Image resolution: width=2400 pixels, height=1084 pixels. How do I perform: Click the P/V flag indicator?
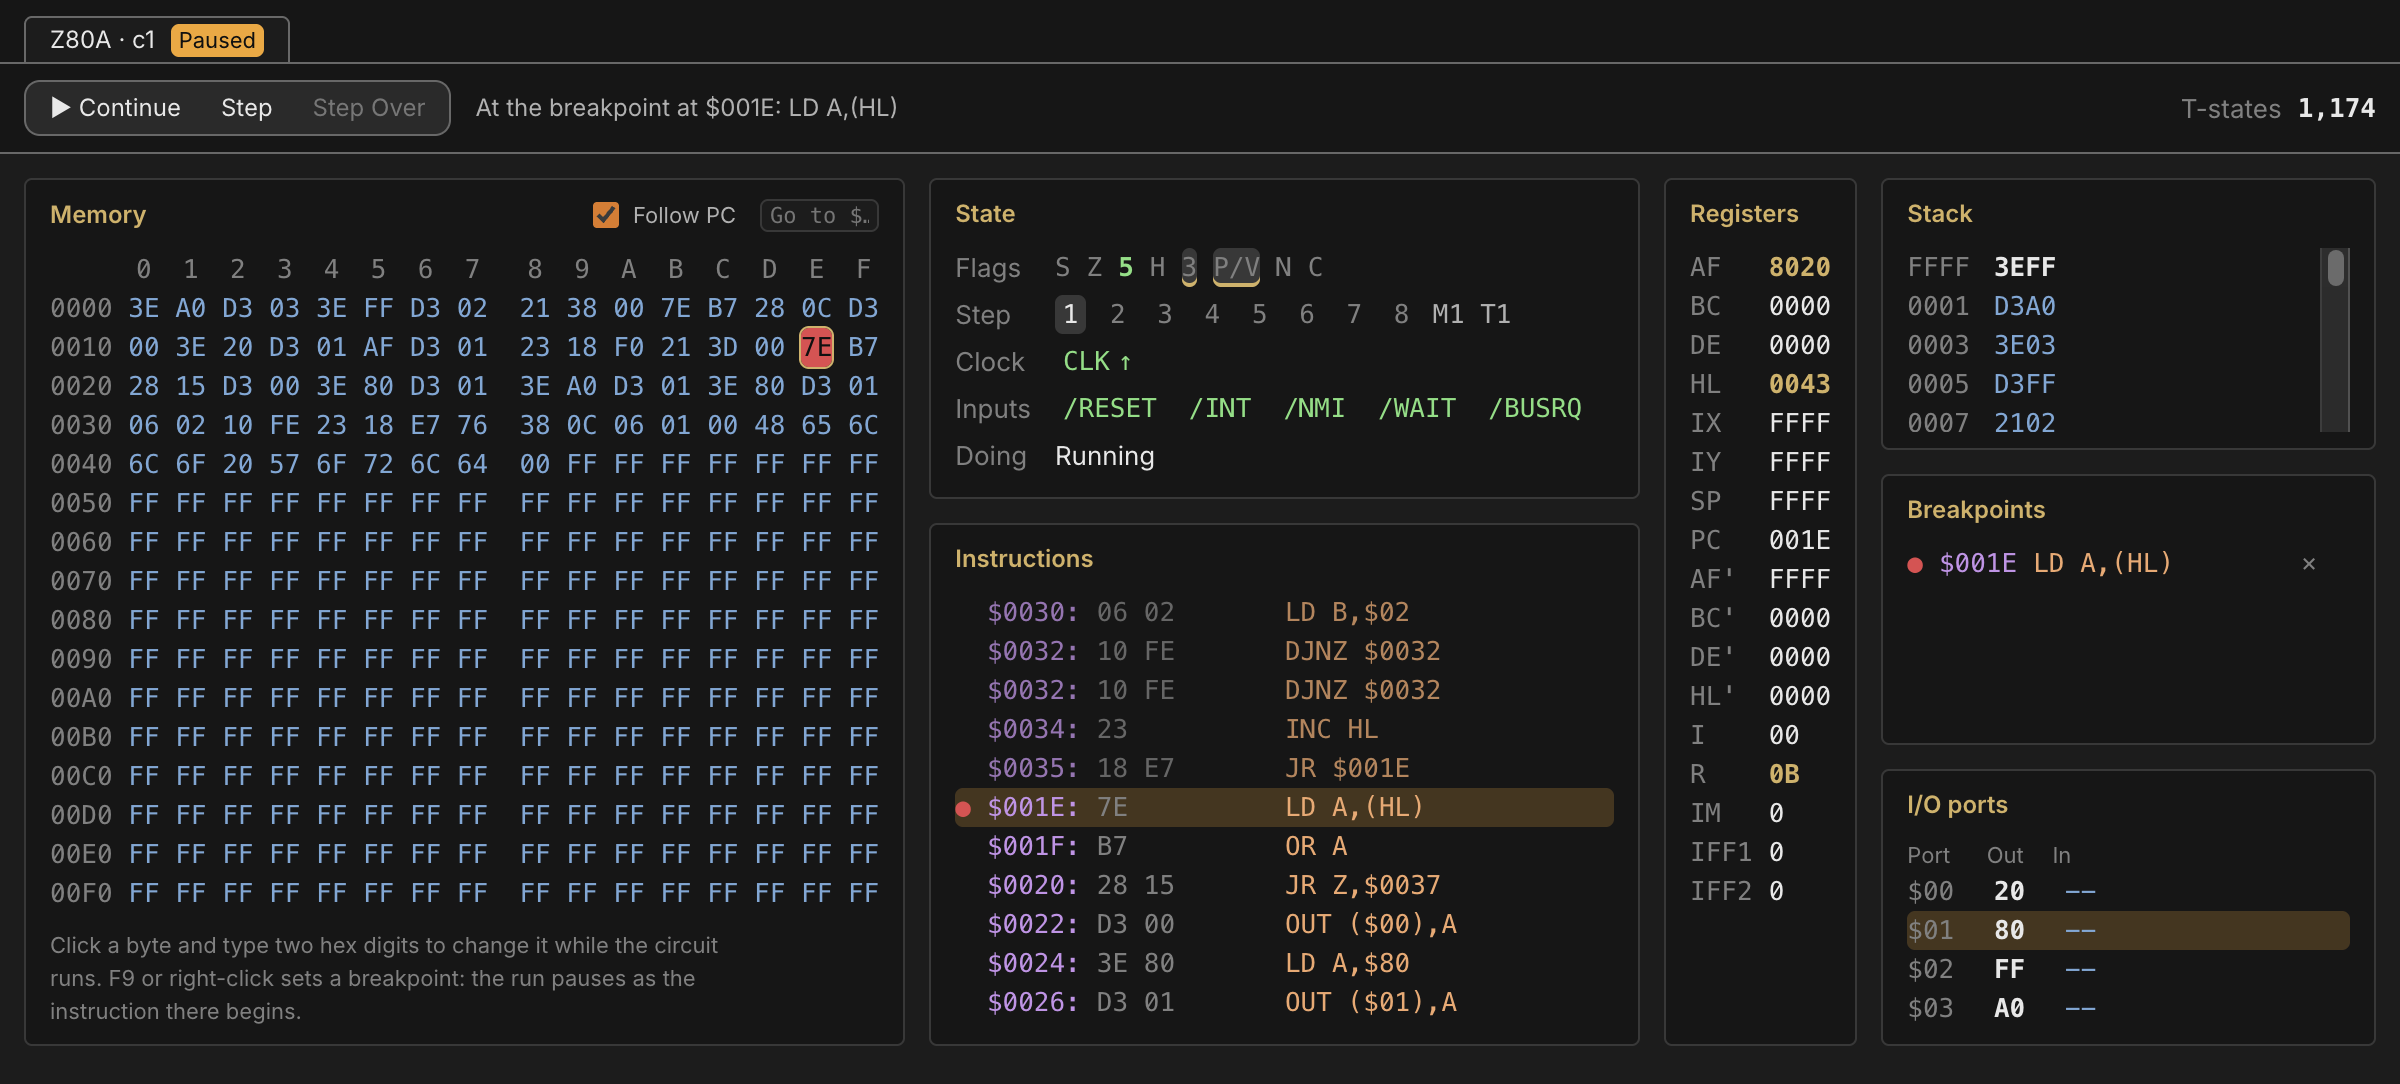pos(1236,267)
